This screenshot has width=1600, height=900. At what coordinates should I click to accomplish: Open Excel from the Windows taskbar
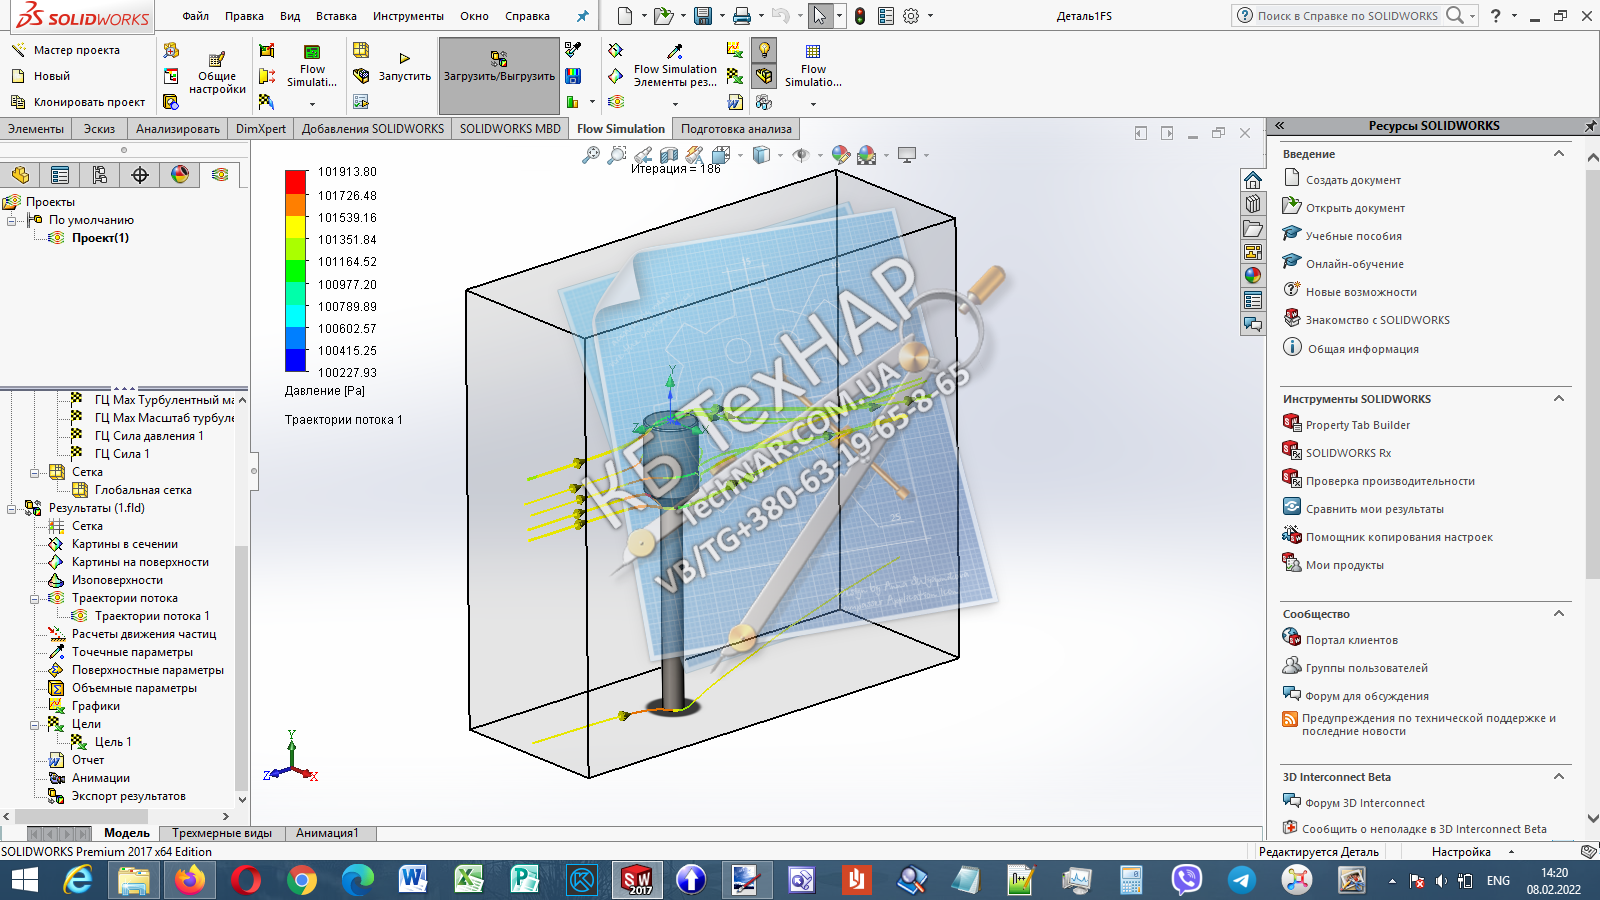pos(468,880)
